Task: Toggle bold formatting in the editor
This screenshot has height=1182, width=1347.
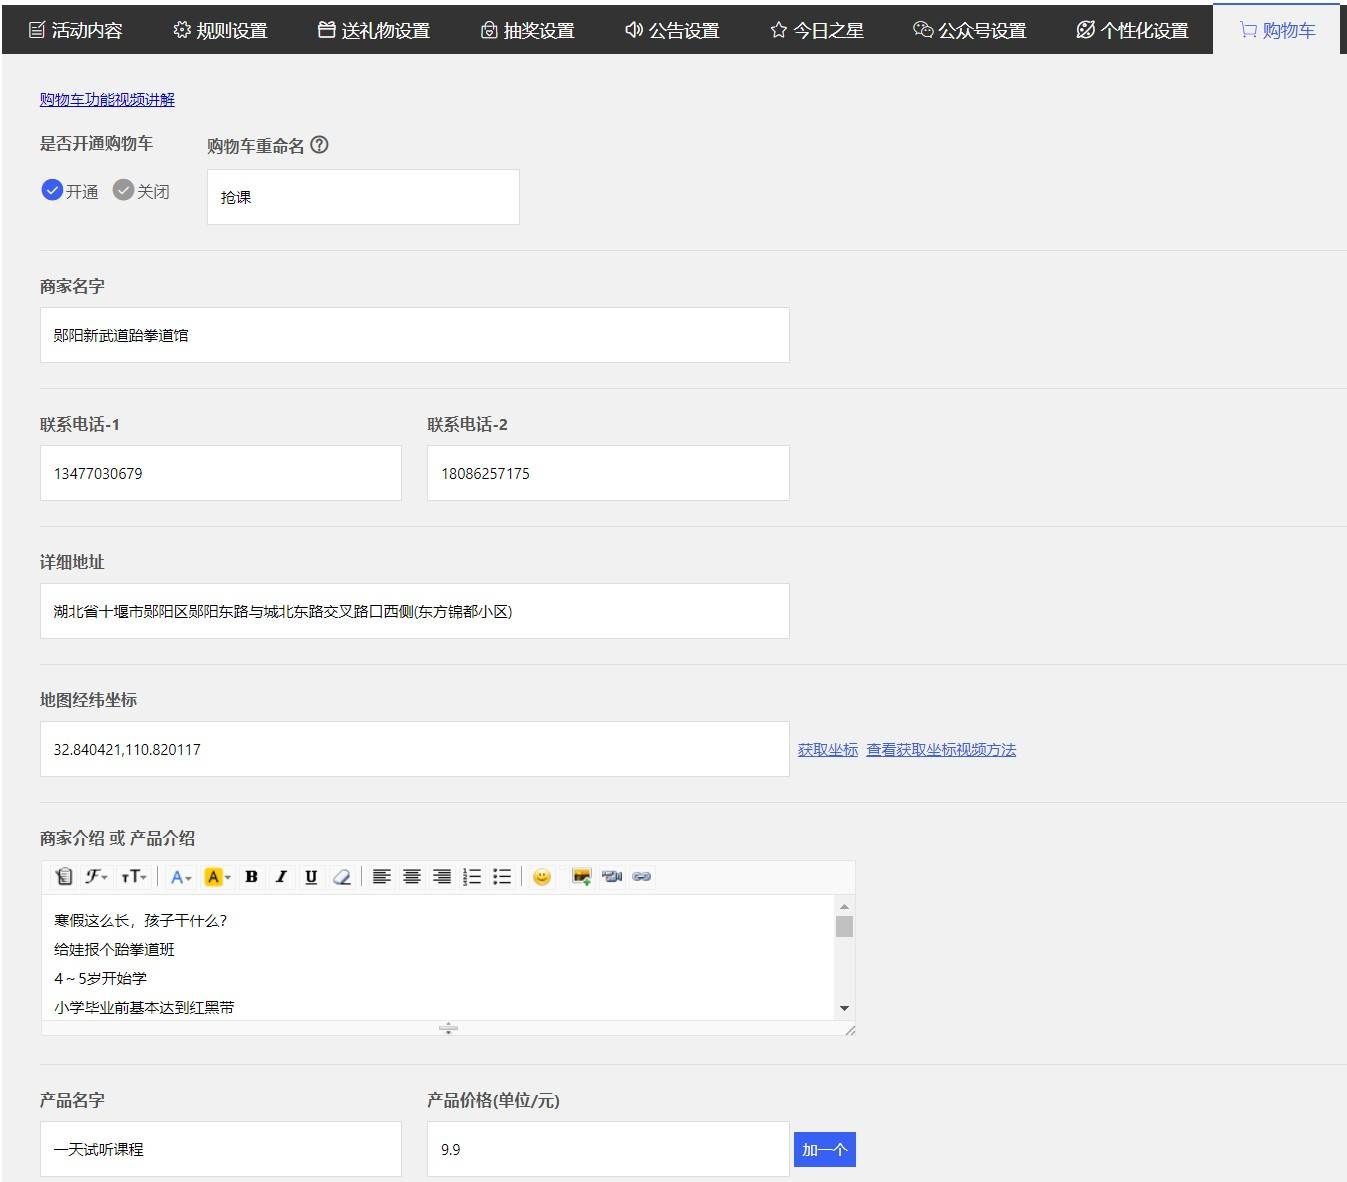Action: click(x=251, y=877)
